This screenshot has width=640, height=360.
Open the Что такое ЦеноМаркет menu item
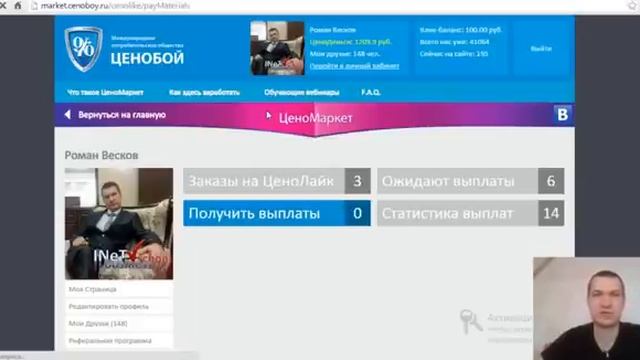105,92
